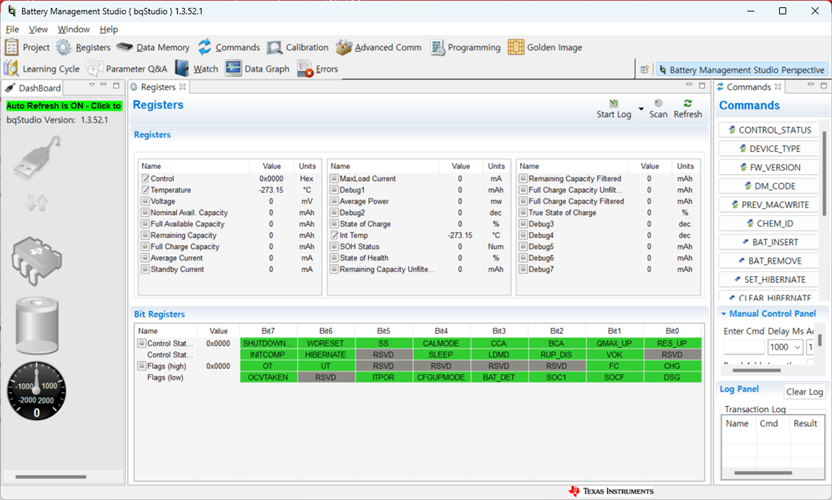The image size is (832, 500).
Task: Open Start Log dropdown arrow
Action: [641, 109]
